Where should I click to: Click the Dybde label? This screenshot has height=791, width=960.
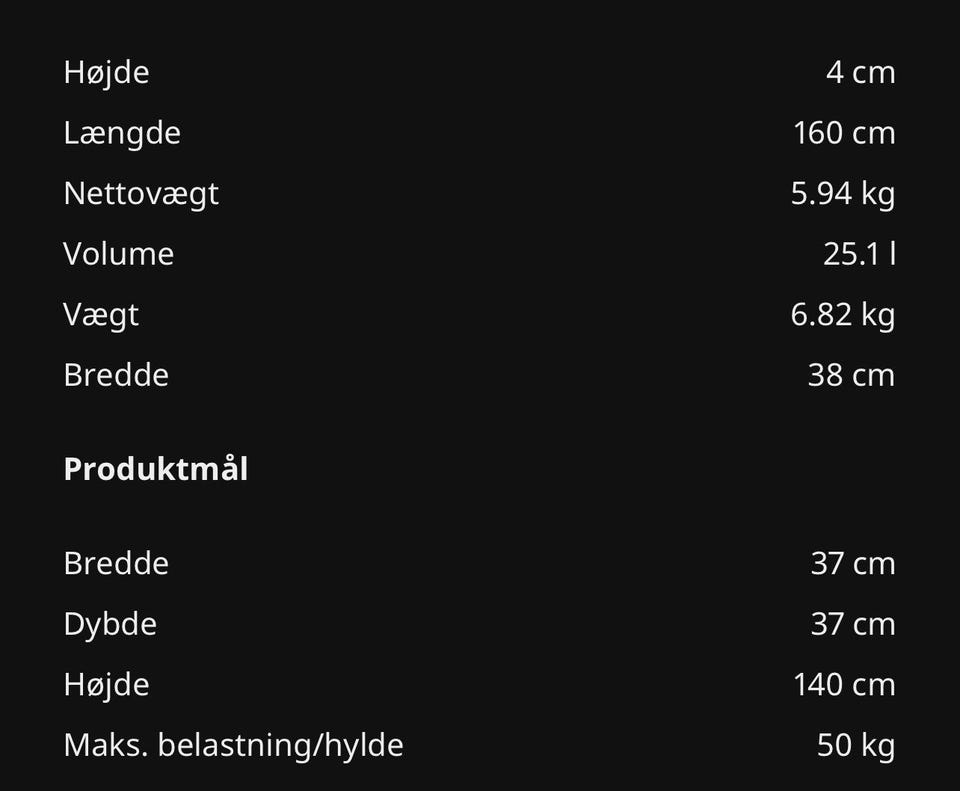(x=110, y=624)
